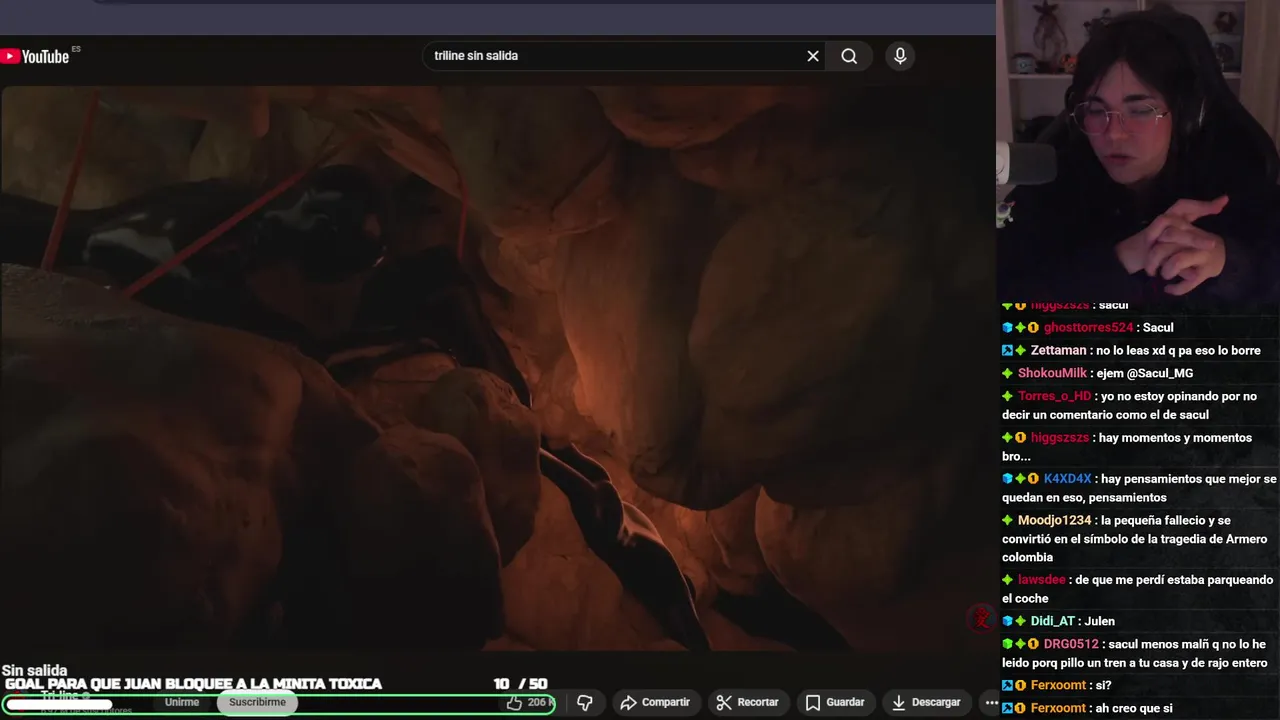This screenshot has height=720, width=1280.
Task: Click chat username ShokouMilk
Action: (x=1052, y=373)
